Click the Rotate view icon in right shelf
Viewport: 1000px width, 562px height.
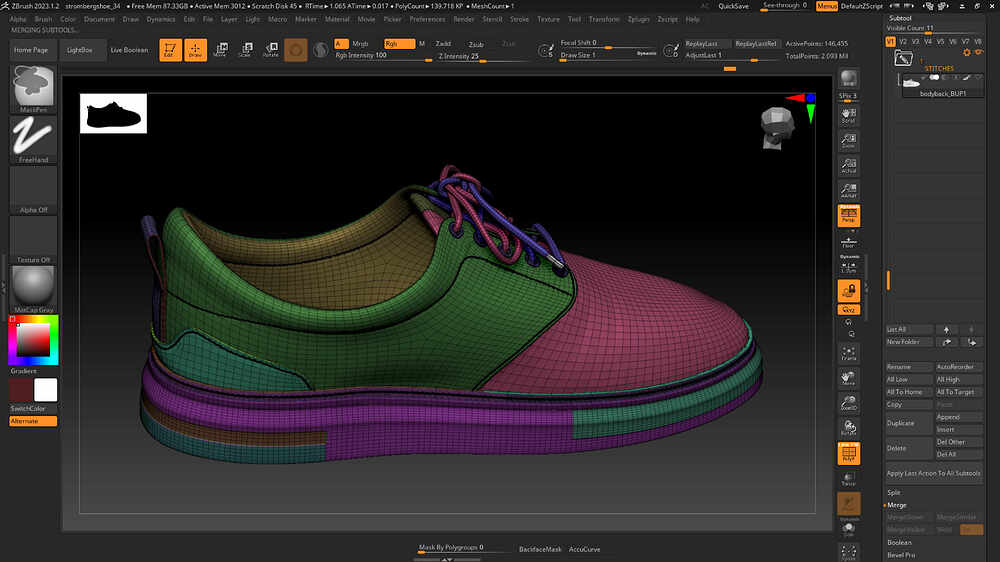click(x=848, y=428)
